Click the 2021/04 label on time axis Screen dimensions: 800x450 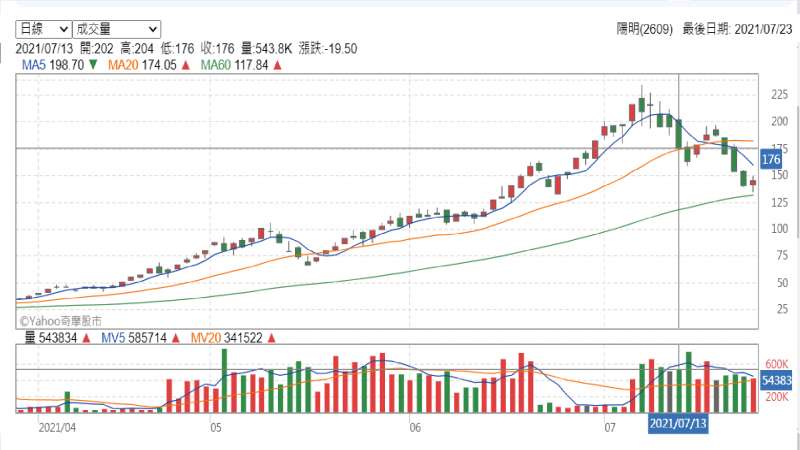pos(57,427)
